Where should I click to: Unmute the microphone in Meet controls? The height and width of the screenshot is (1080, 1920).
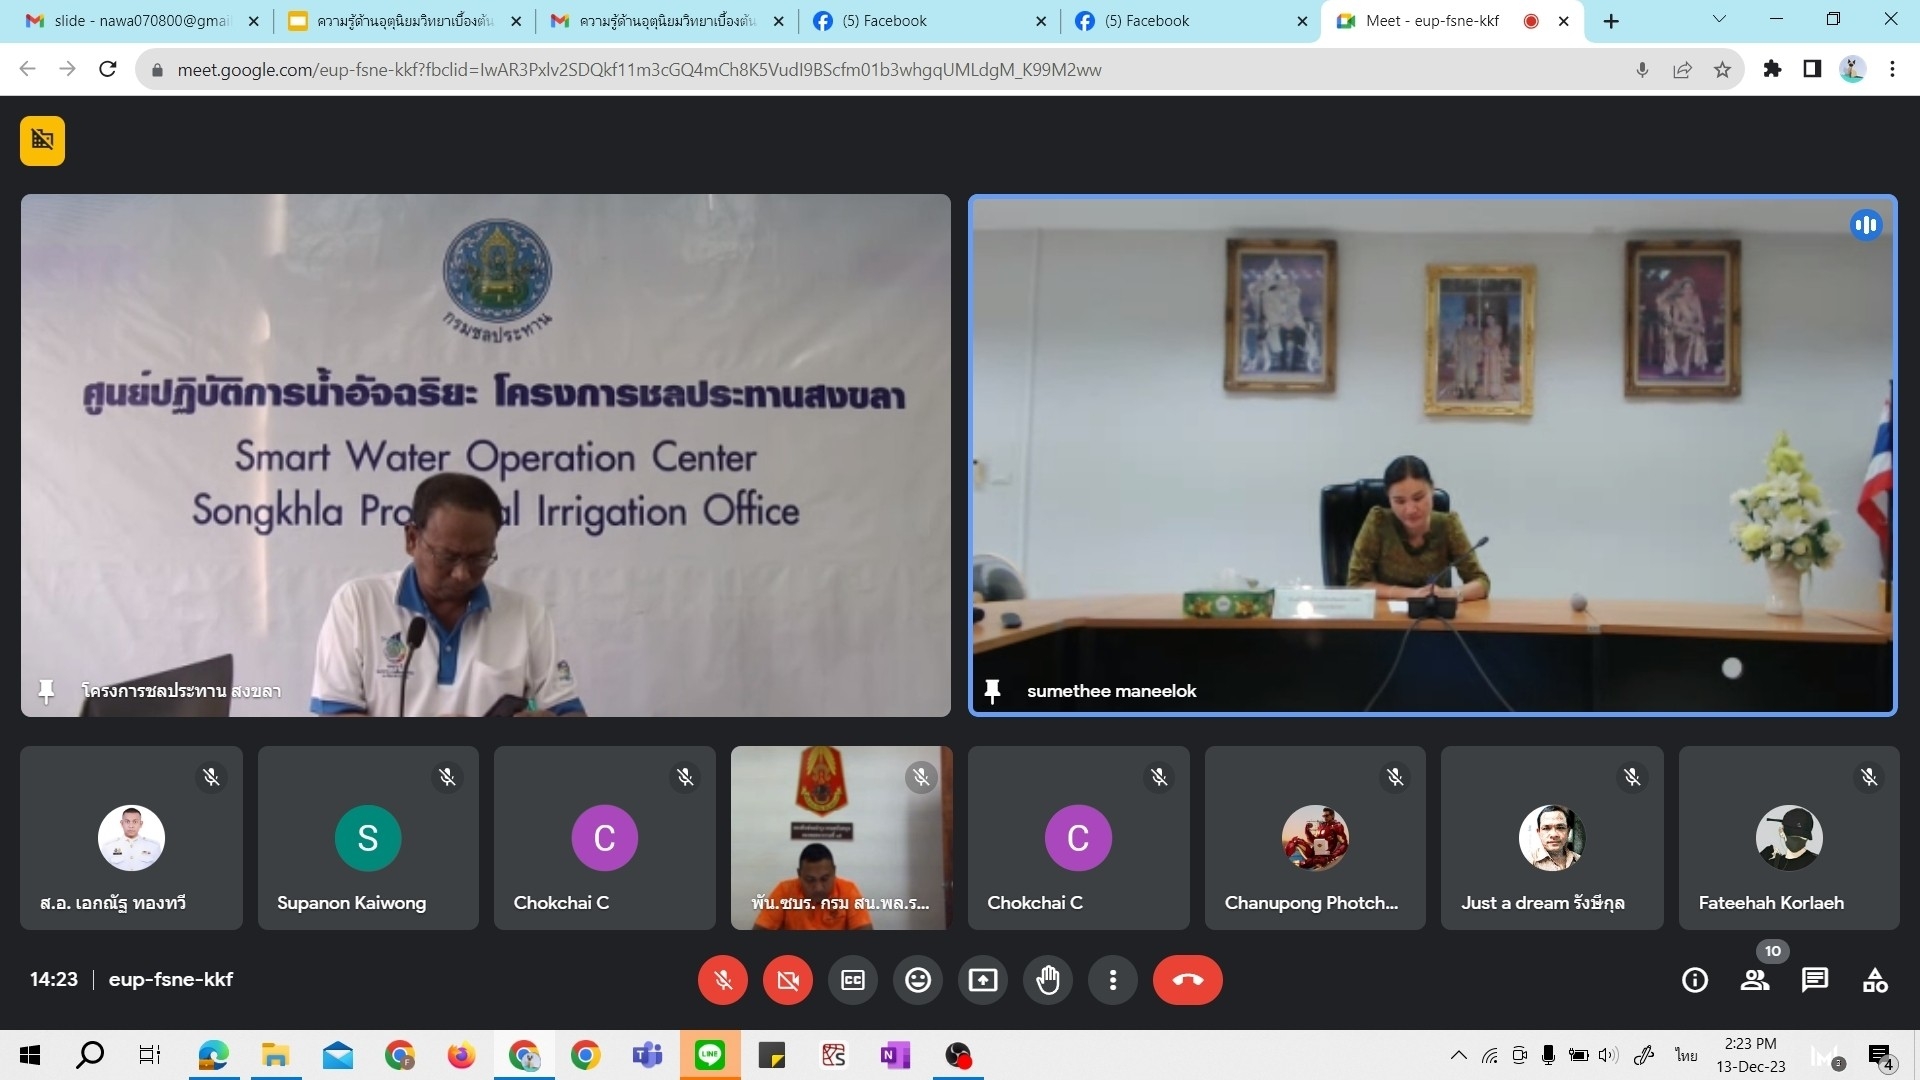click(723, 980)
